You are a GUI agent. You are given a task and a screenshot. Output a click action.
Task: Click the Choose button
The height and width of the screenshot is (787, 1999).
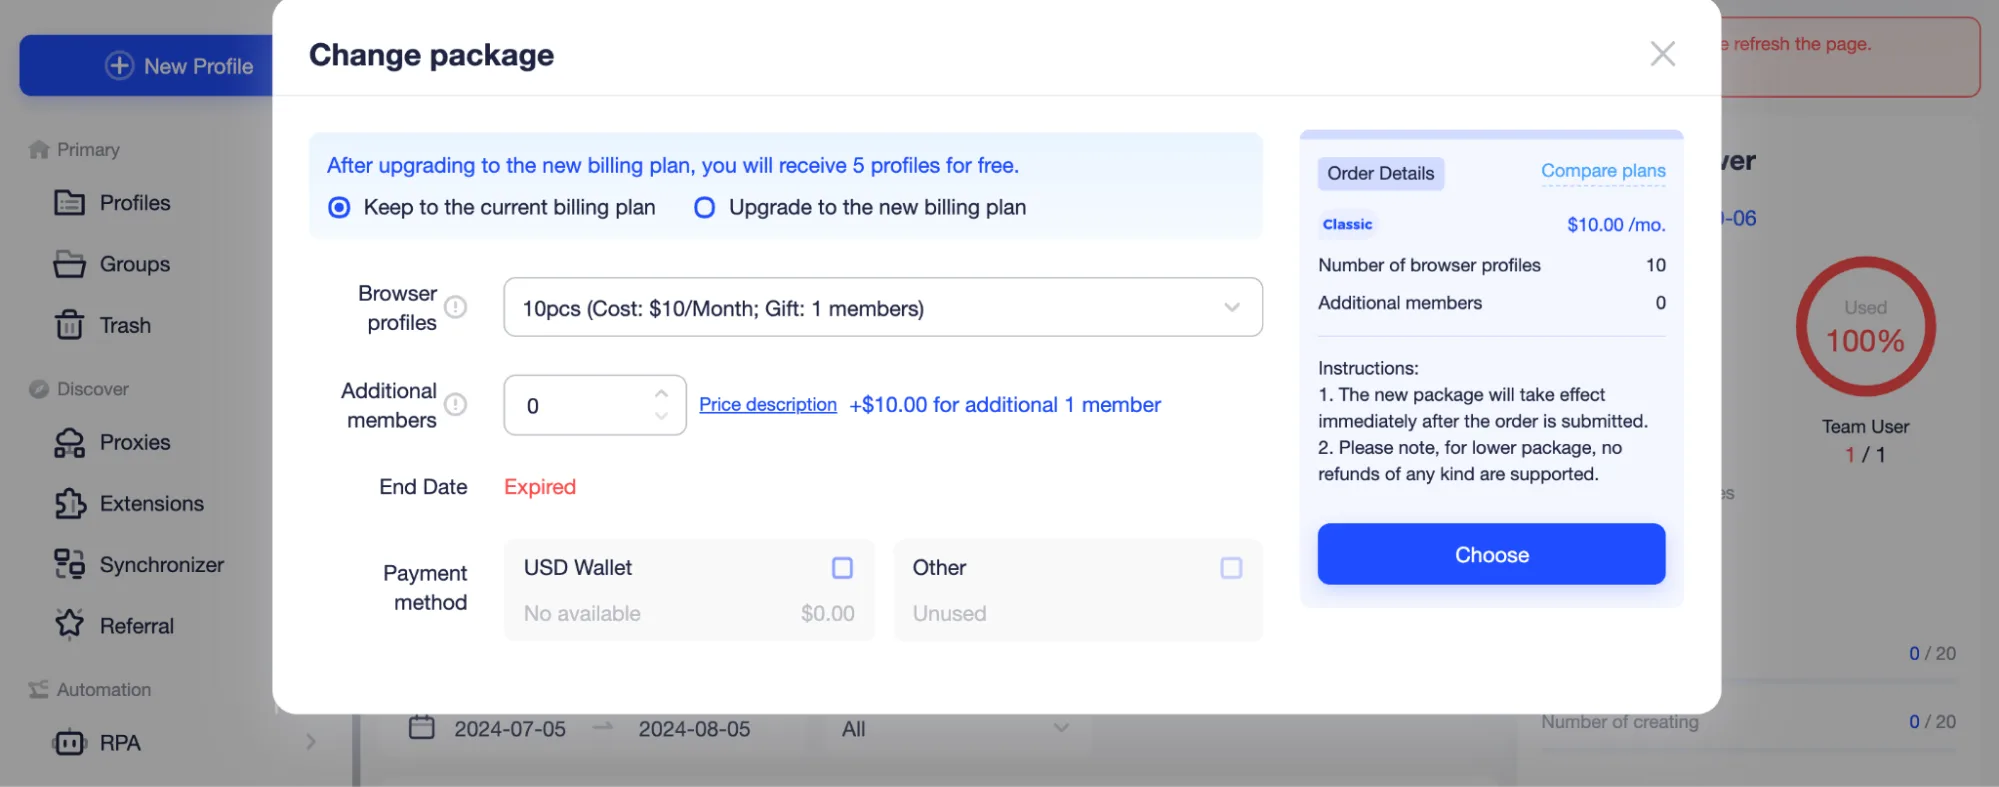(1491, 554)
